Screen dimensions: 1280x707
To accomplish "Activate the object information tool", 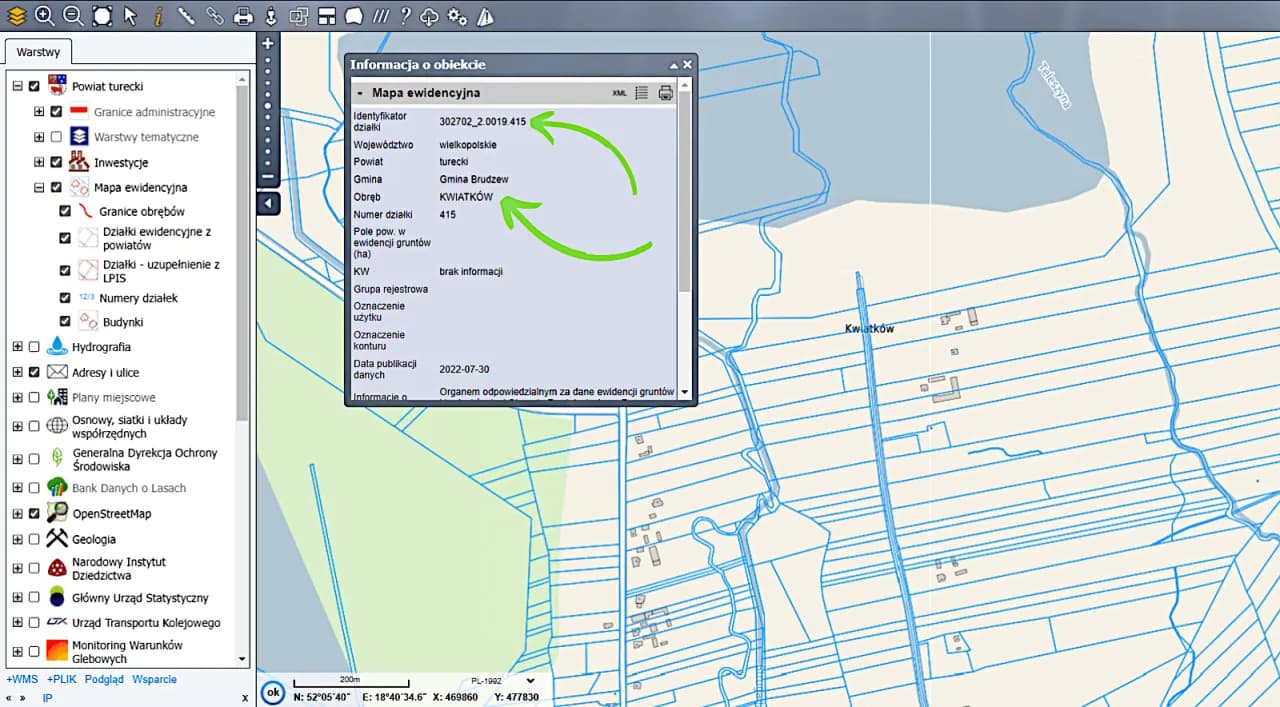I will click(158, 15).
